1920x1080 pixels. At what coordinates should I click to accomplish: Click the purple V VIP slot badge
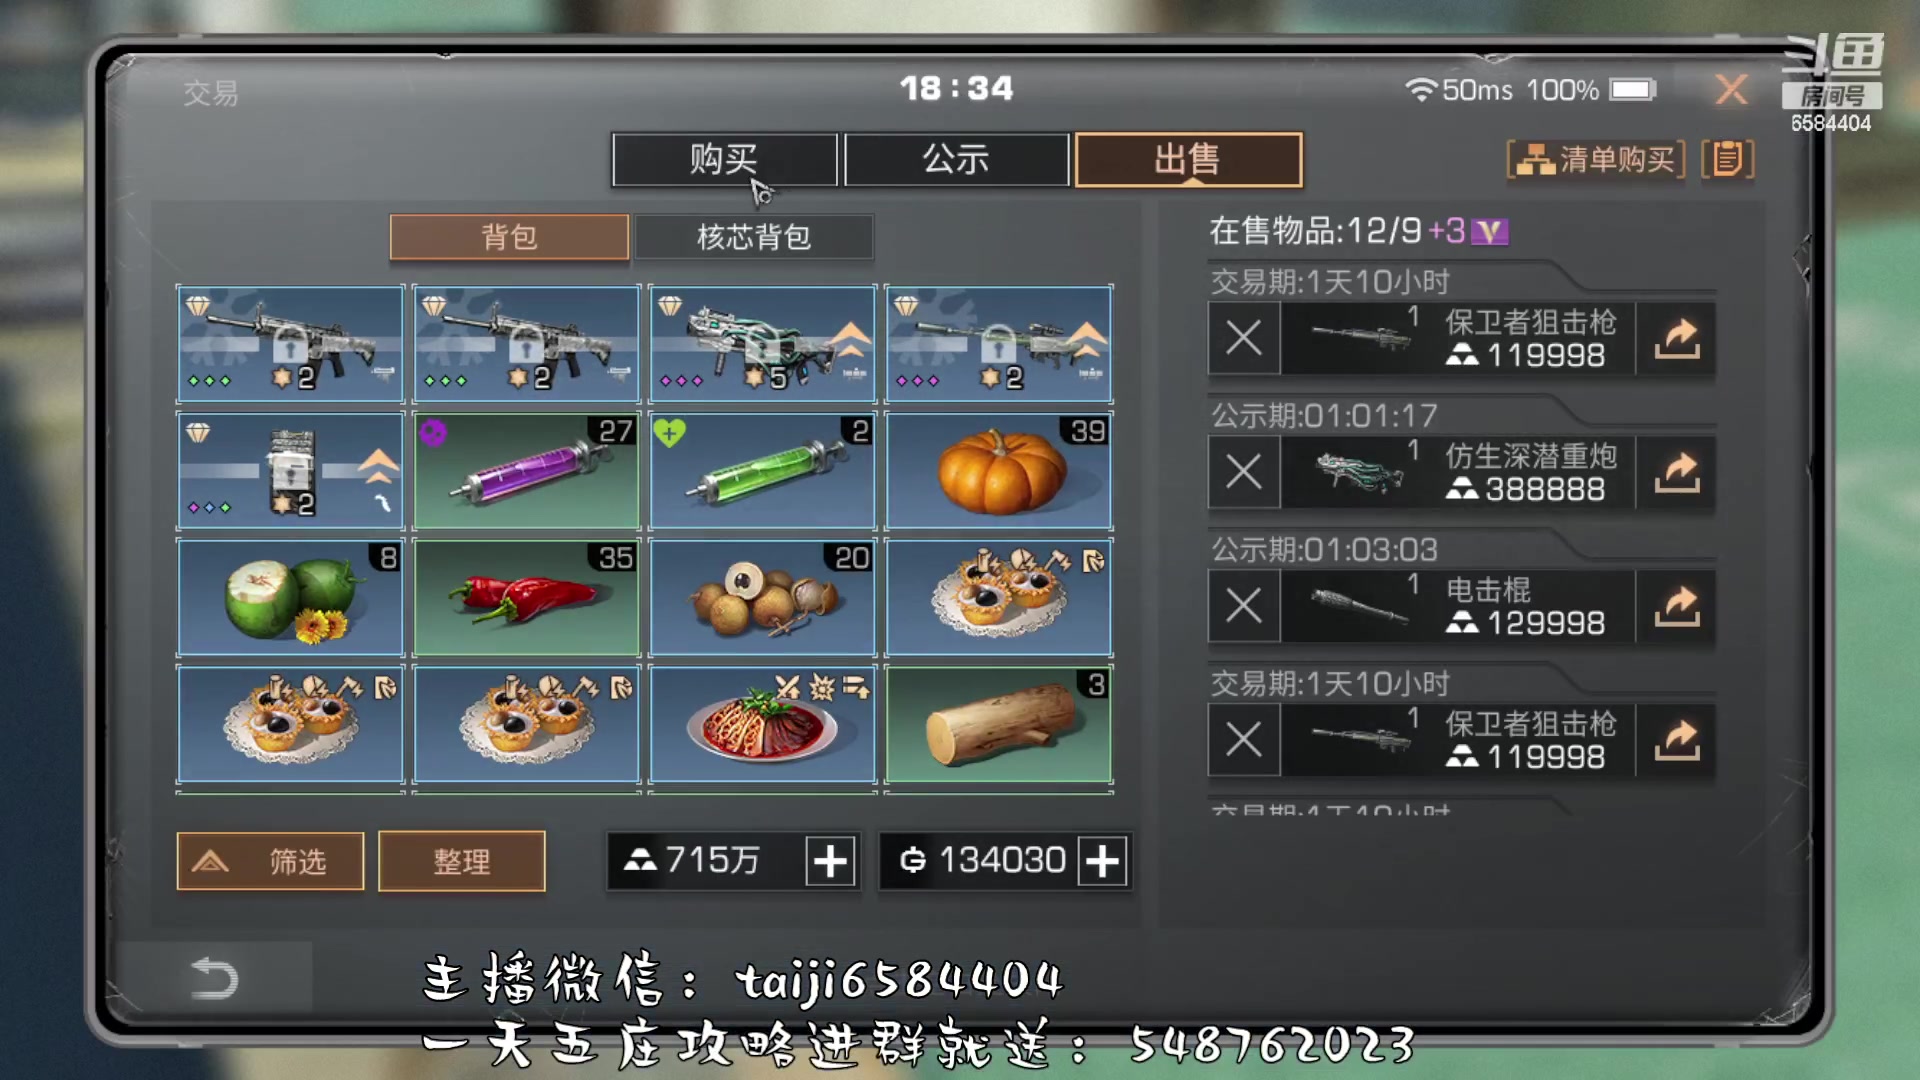click(1490, 232)
